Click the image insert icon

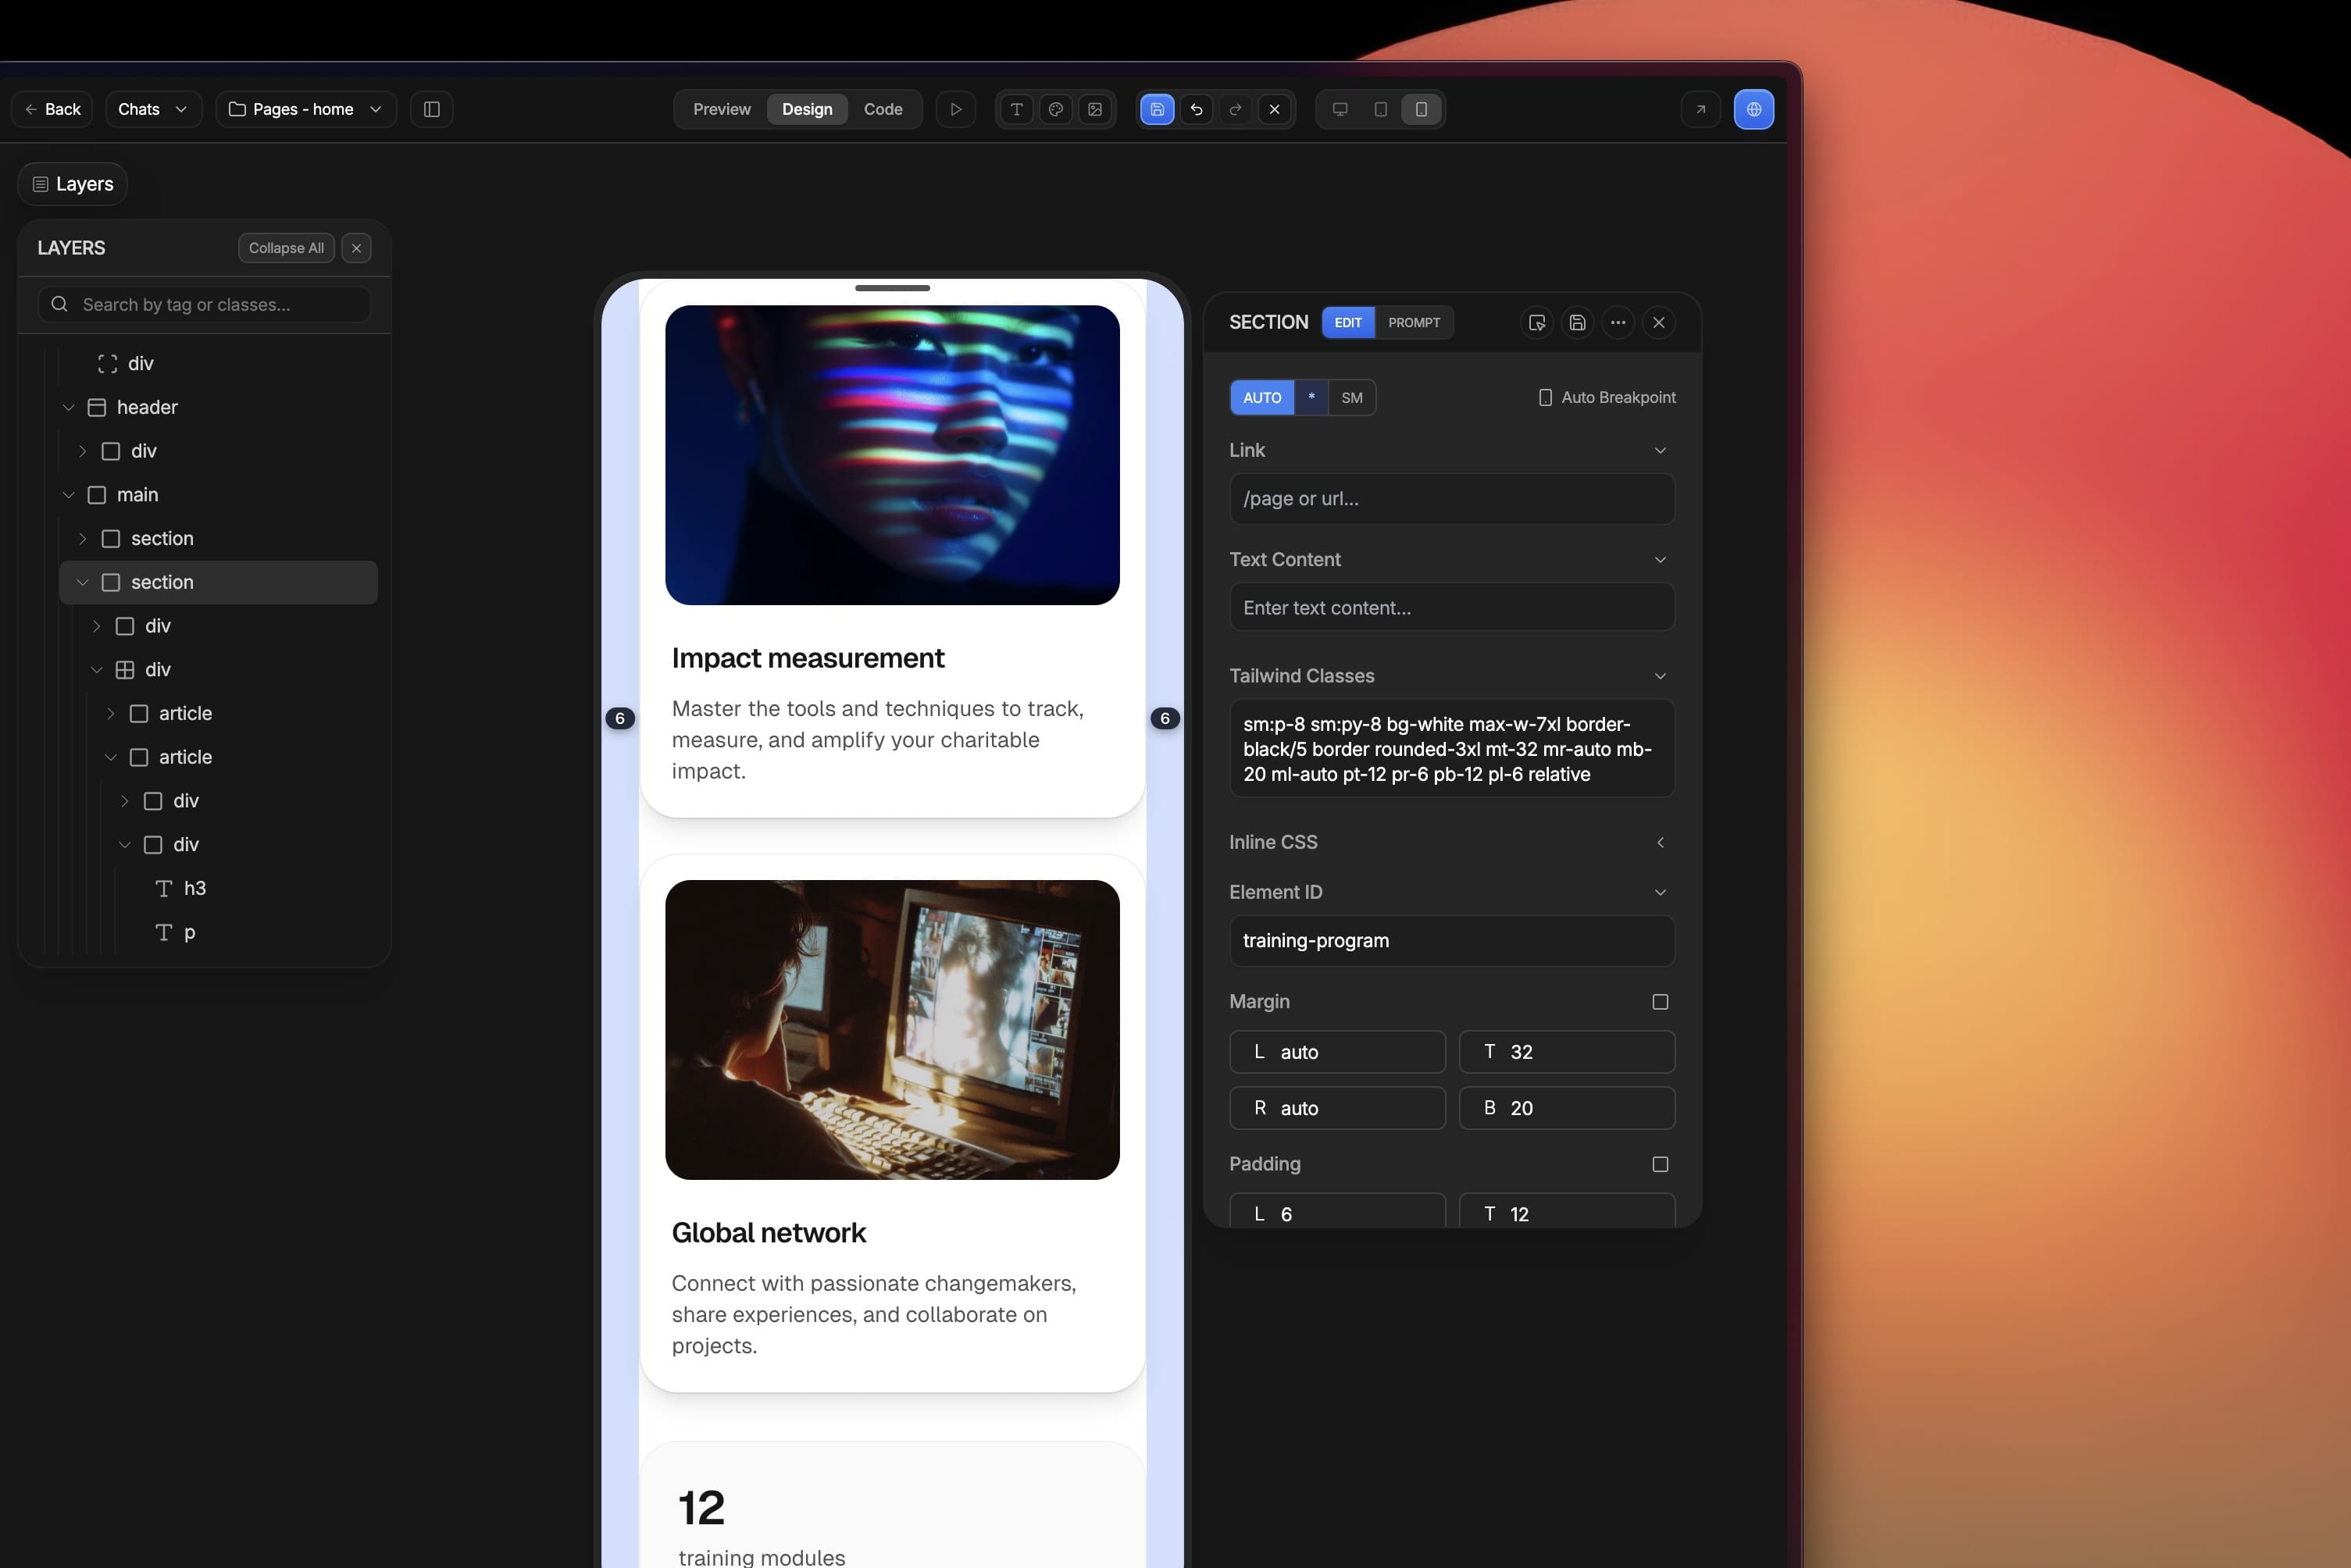[x=1095, y=110]
